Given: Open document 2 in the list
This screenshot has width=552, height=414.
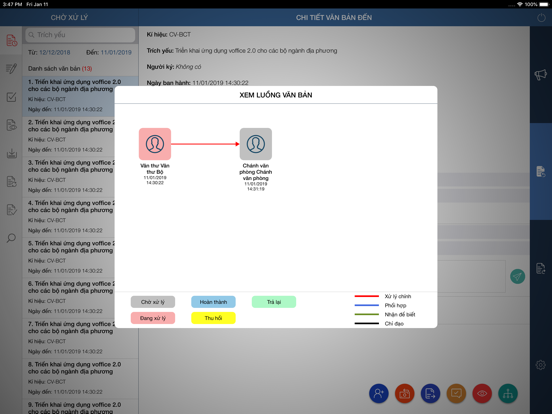Looking at the screenshot, I should pyautogui.click(x=69, y=137).
